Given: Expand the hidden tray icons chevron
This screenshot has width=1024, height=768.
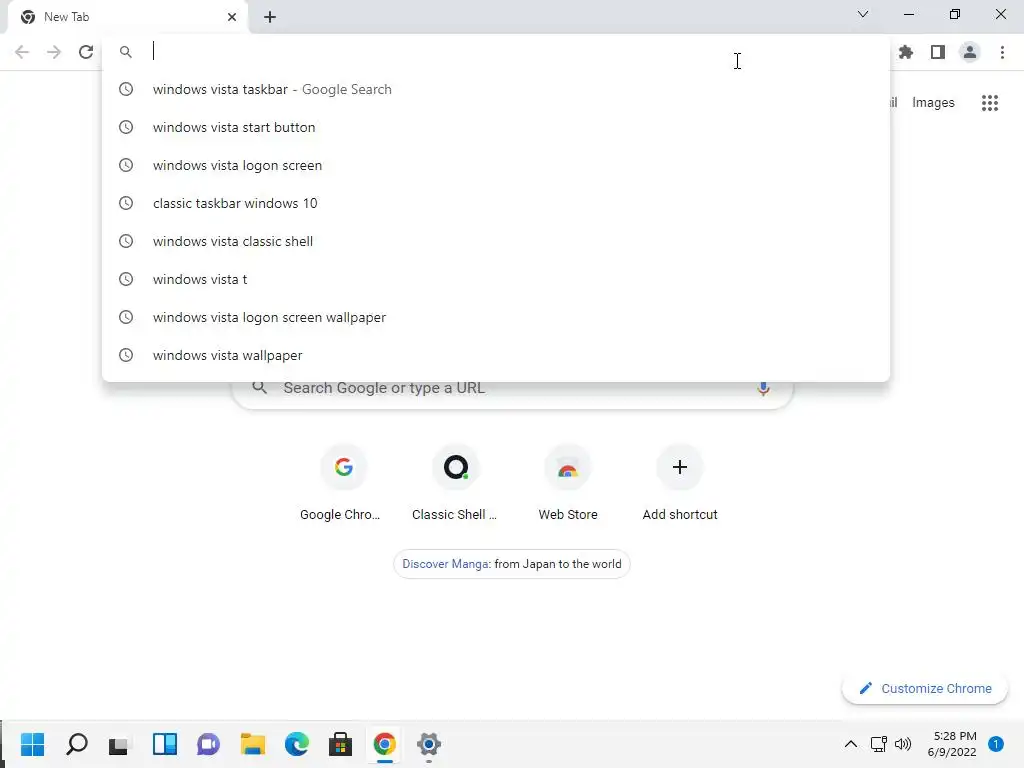Looking at the screenshot, I should (850, 744).
